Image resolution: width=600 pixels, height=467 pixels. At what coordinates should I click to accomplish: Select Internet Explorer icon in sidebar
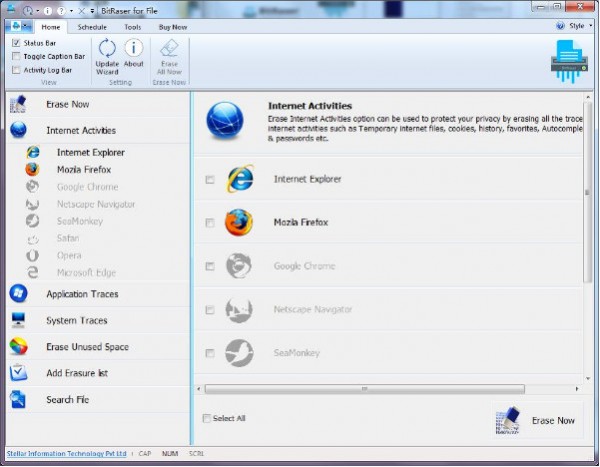pos(33,152)
